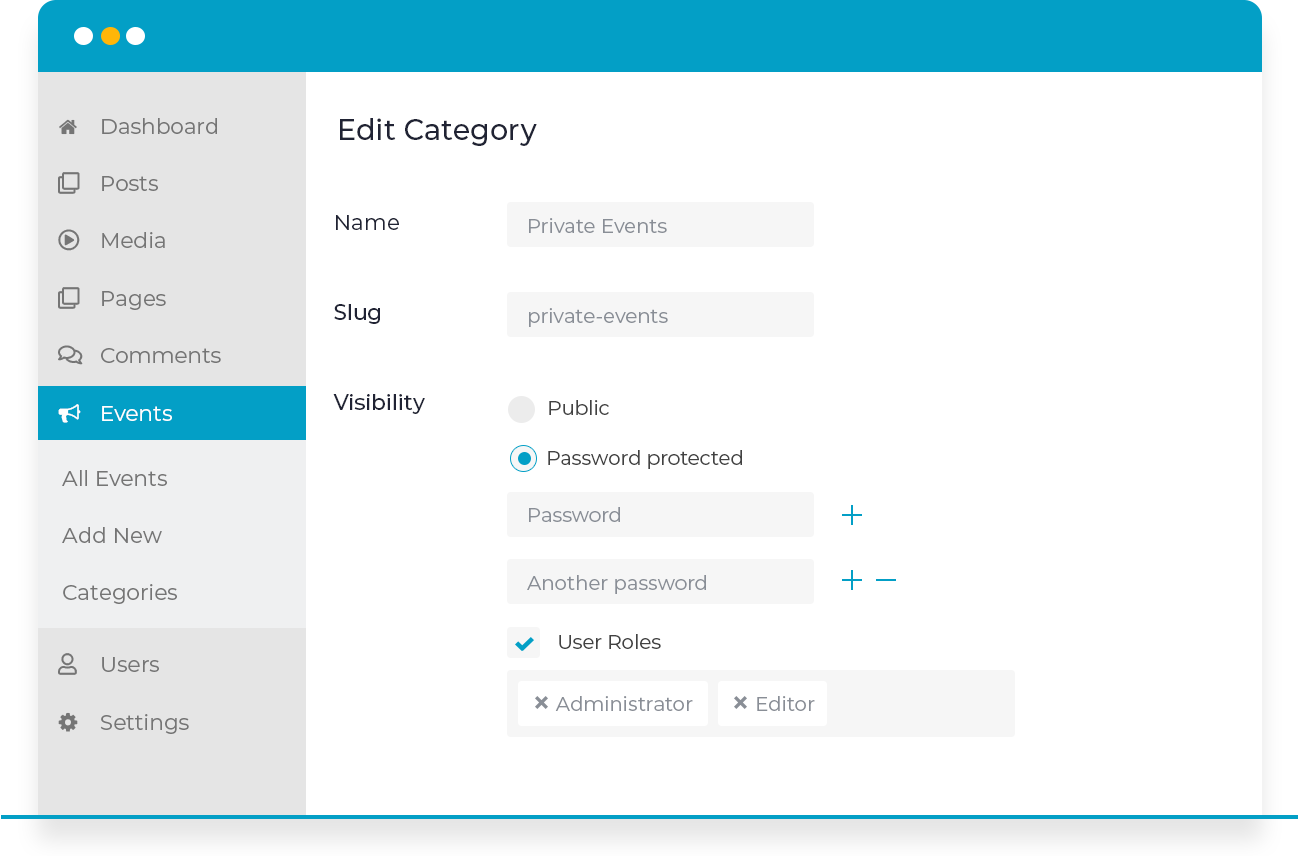This screenshot has width=1298, height=856.
Task: Click inside the Slug input field
Action: coord(660,315)
